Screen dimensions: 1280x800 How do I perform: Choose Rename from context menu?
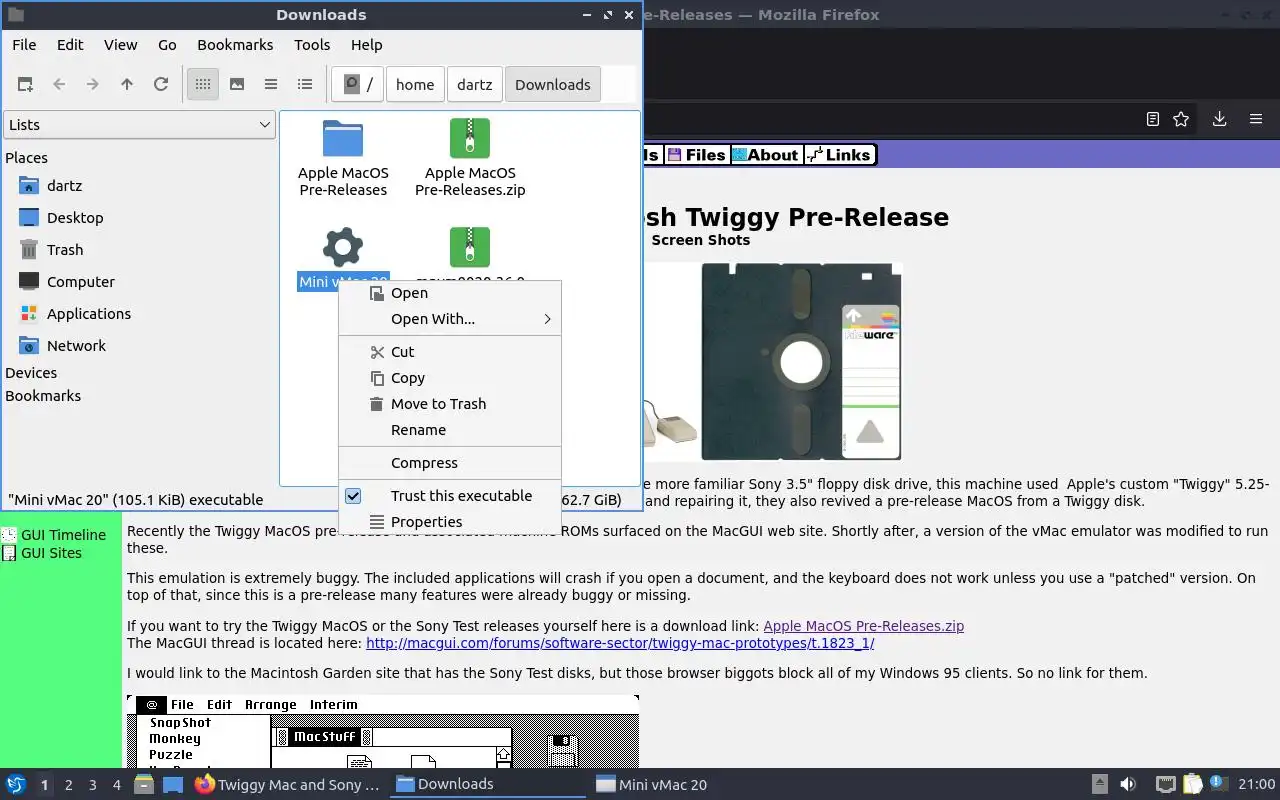click(450, 430)
